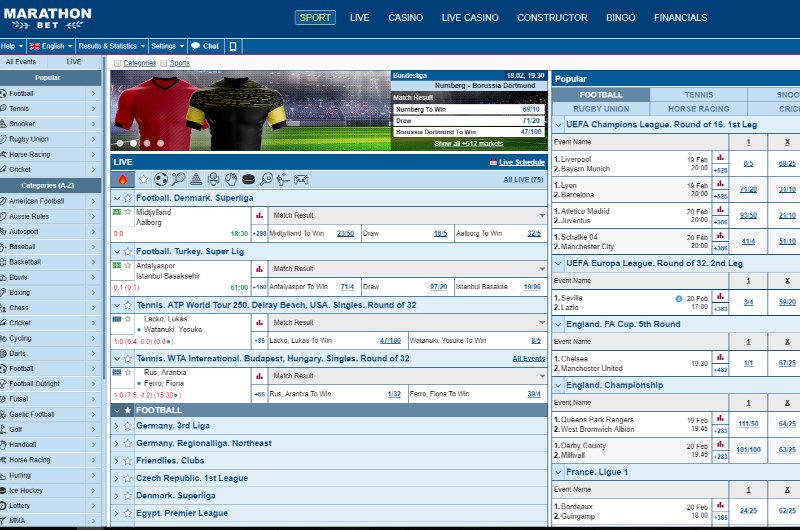Tick the Sports checkbox
The image size is (800, 530).
point(164,63)
